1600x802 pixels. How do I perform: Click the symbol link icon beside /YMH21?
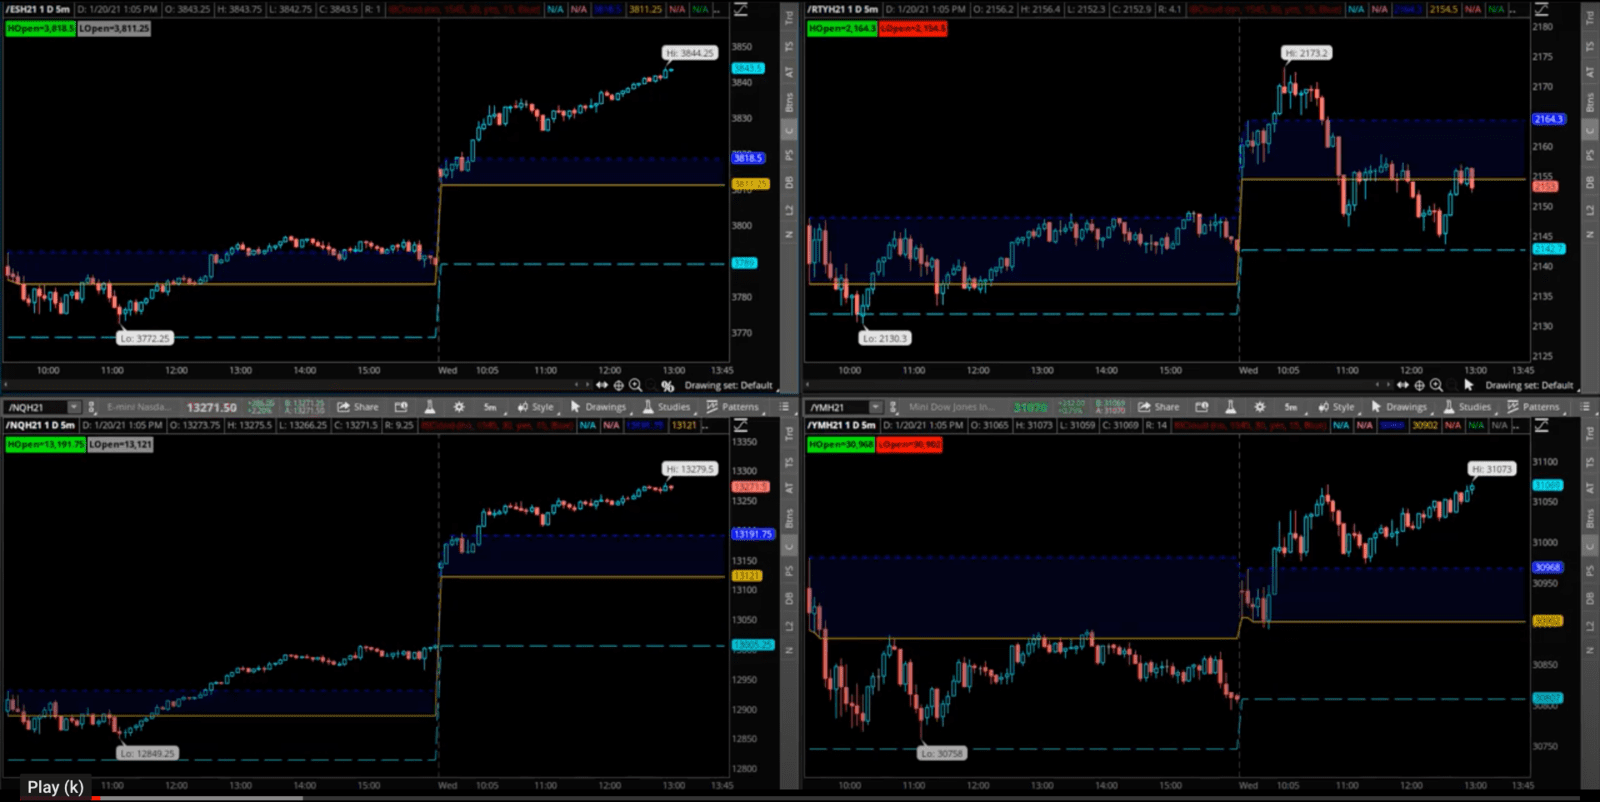(x=894, y=407)
